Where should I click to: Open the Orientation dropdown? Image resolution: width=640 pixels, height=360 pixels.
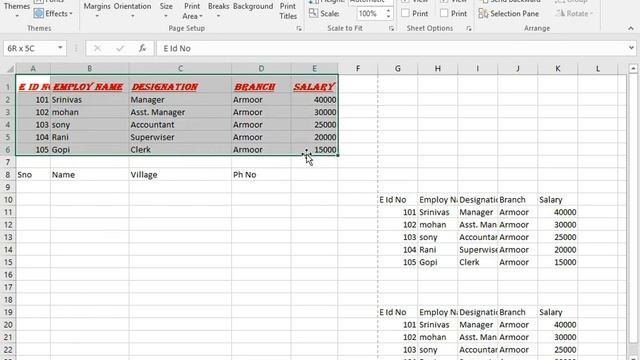click(132, 10)
